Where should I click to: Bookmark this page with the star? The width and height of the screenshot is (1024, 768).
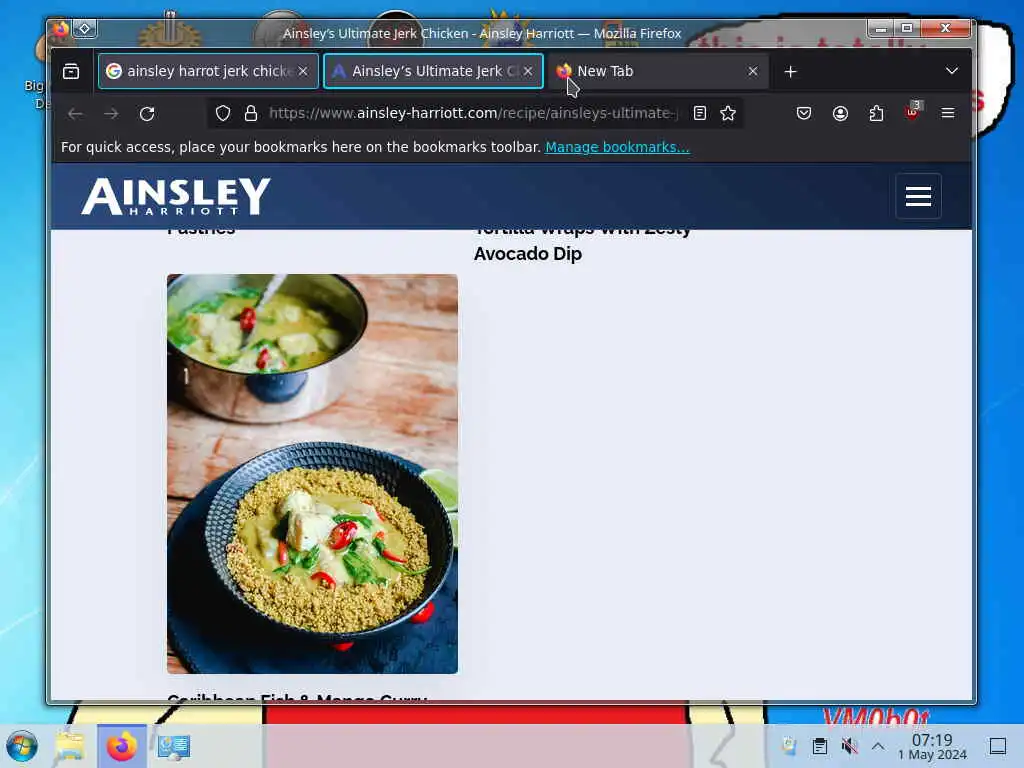[728, 114]
